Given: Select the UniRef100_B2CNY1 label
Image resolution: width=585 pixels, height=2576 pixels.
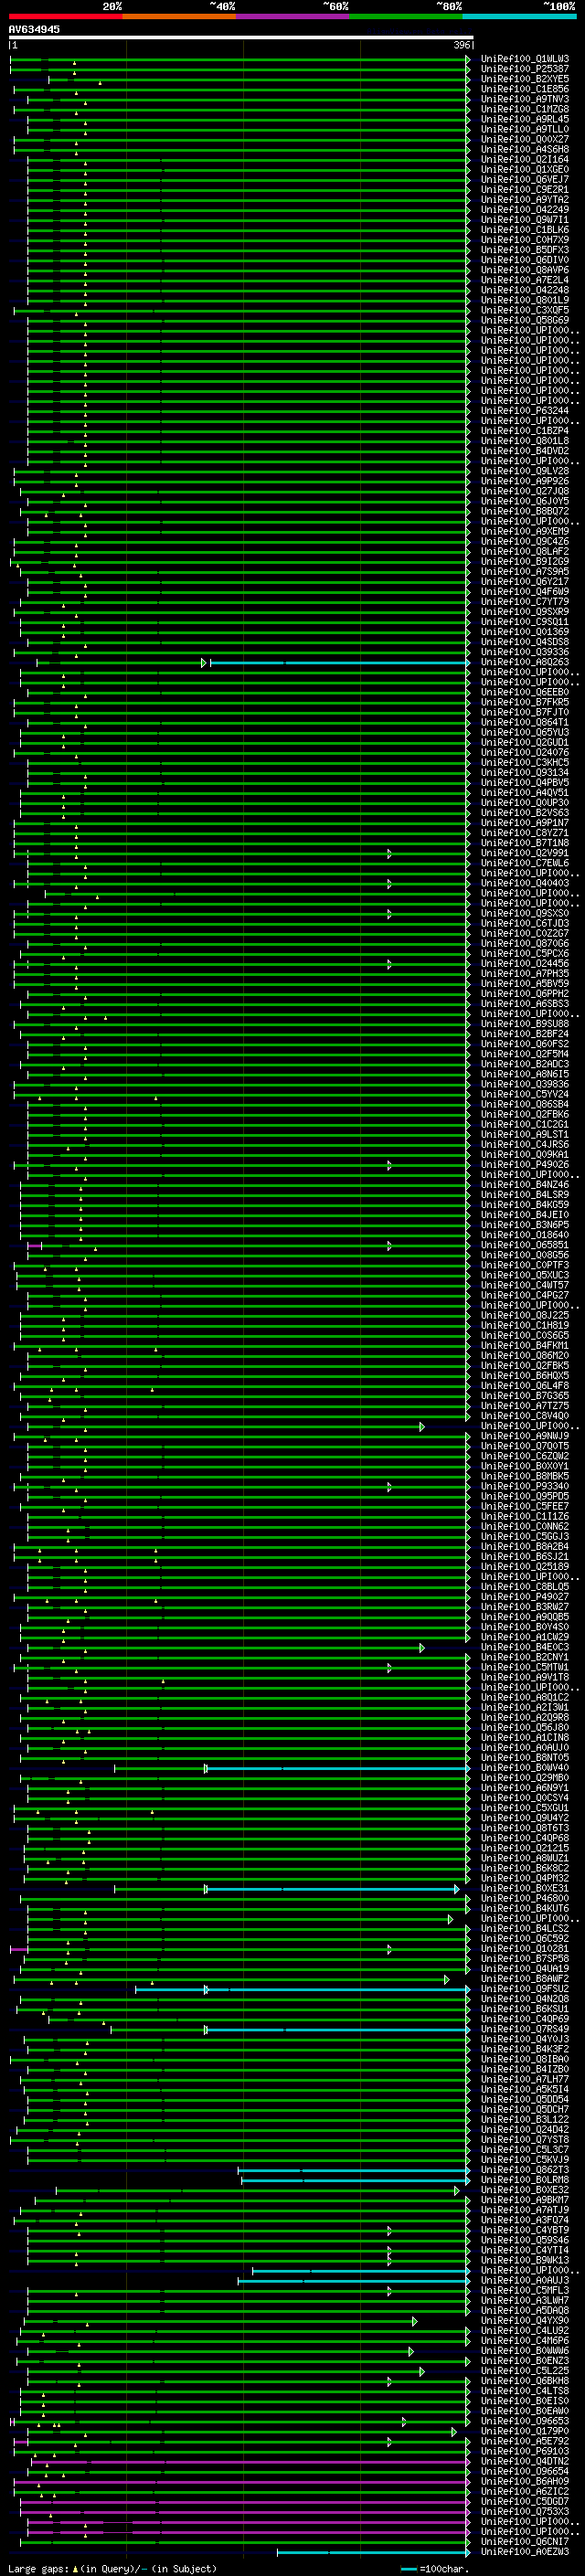Looking at the screenshot, I should (x=525, y=1657).
